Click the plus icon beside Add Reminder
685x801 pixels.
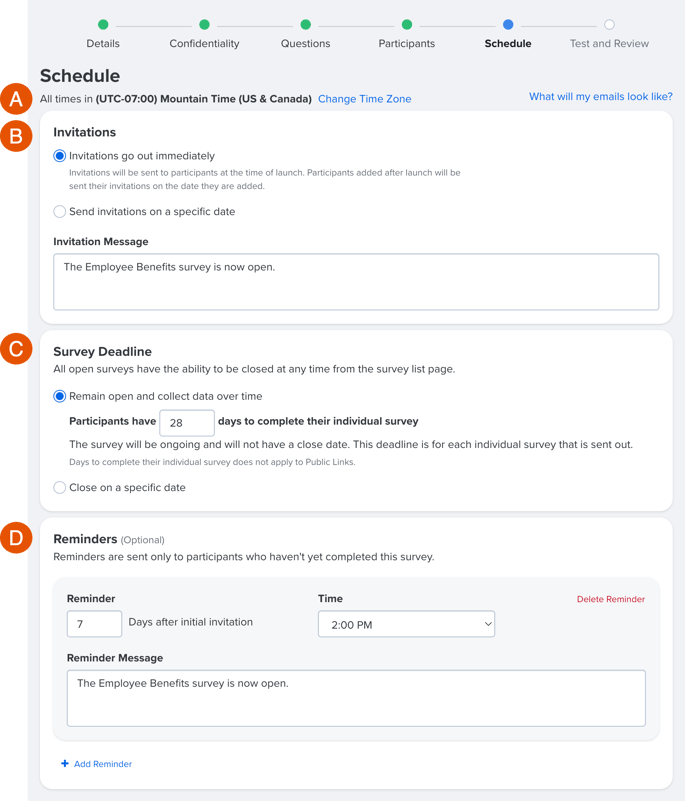click(65, 763)
